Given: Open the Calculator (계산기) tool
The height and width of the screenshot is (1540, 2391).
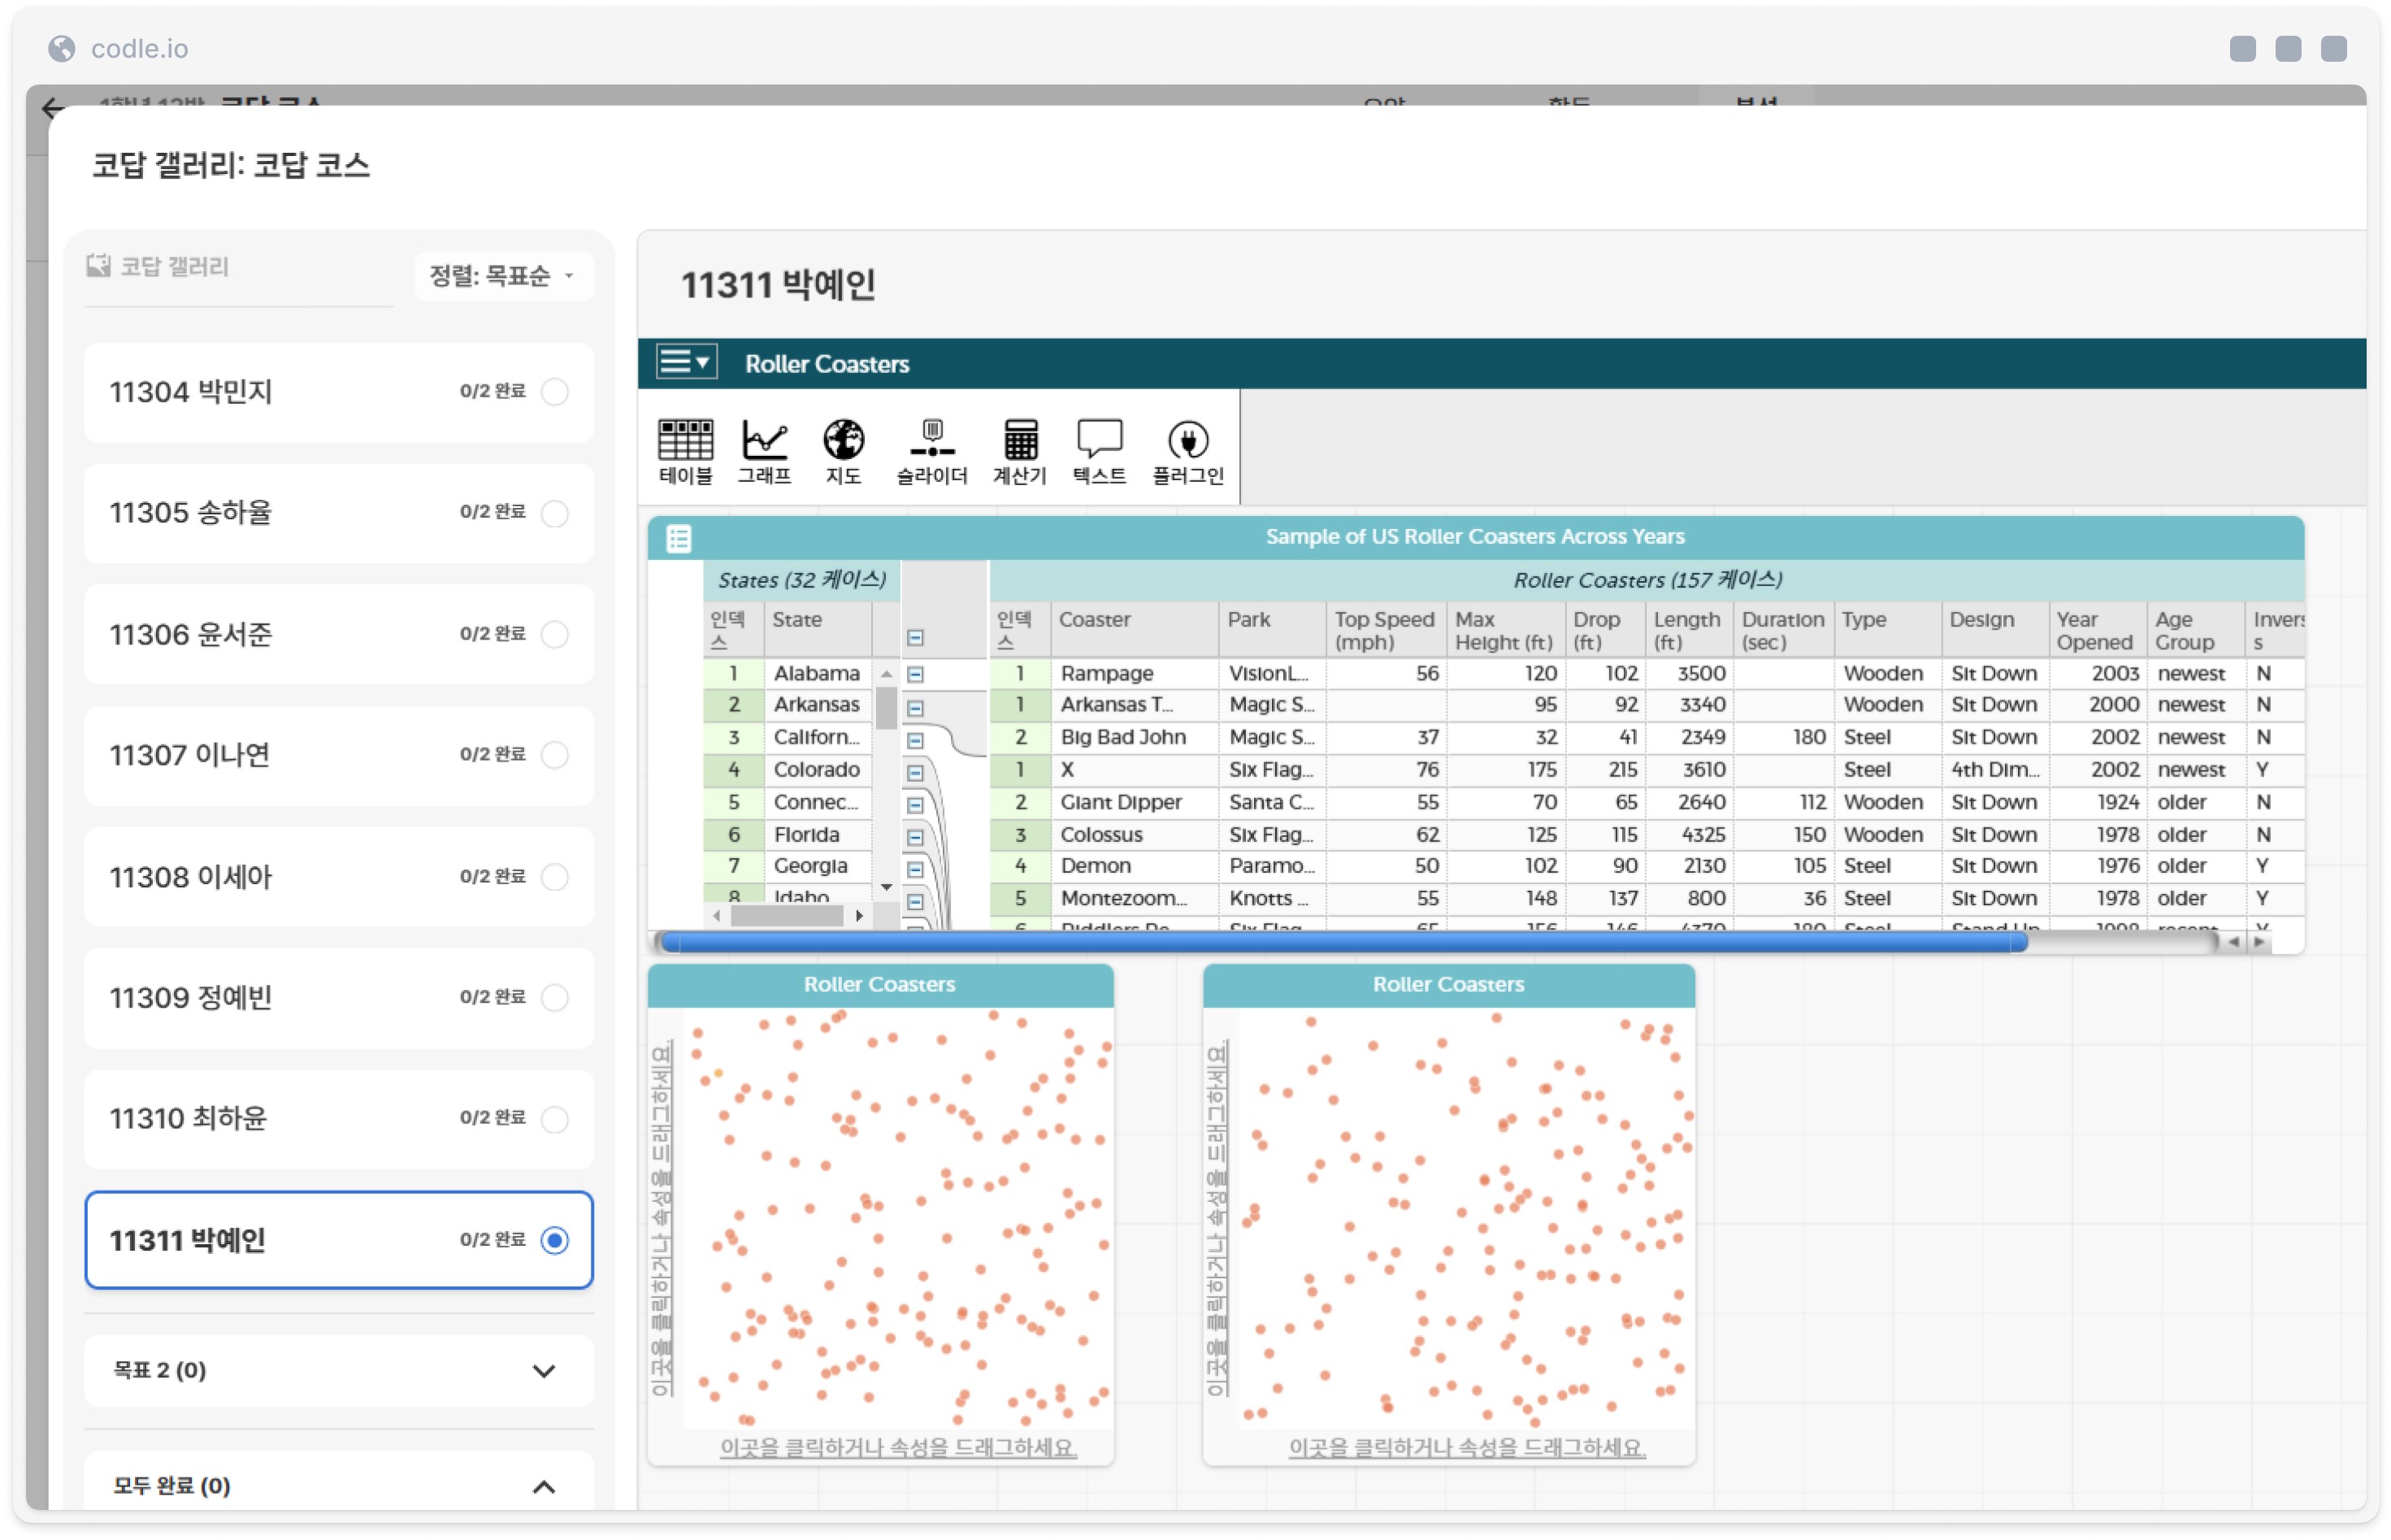Looking at the screenshot, I should coord(1019,450).
